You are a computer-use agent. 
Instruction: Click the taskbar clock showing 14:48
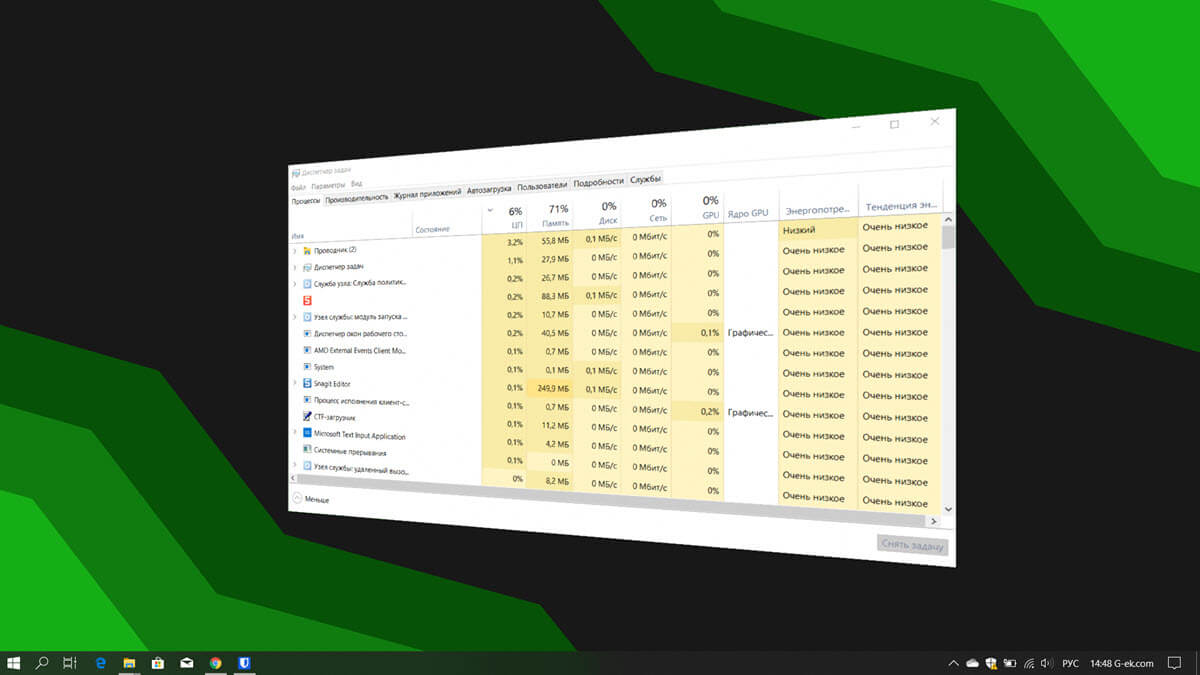pos(1100,663)
